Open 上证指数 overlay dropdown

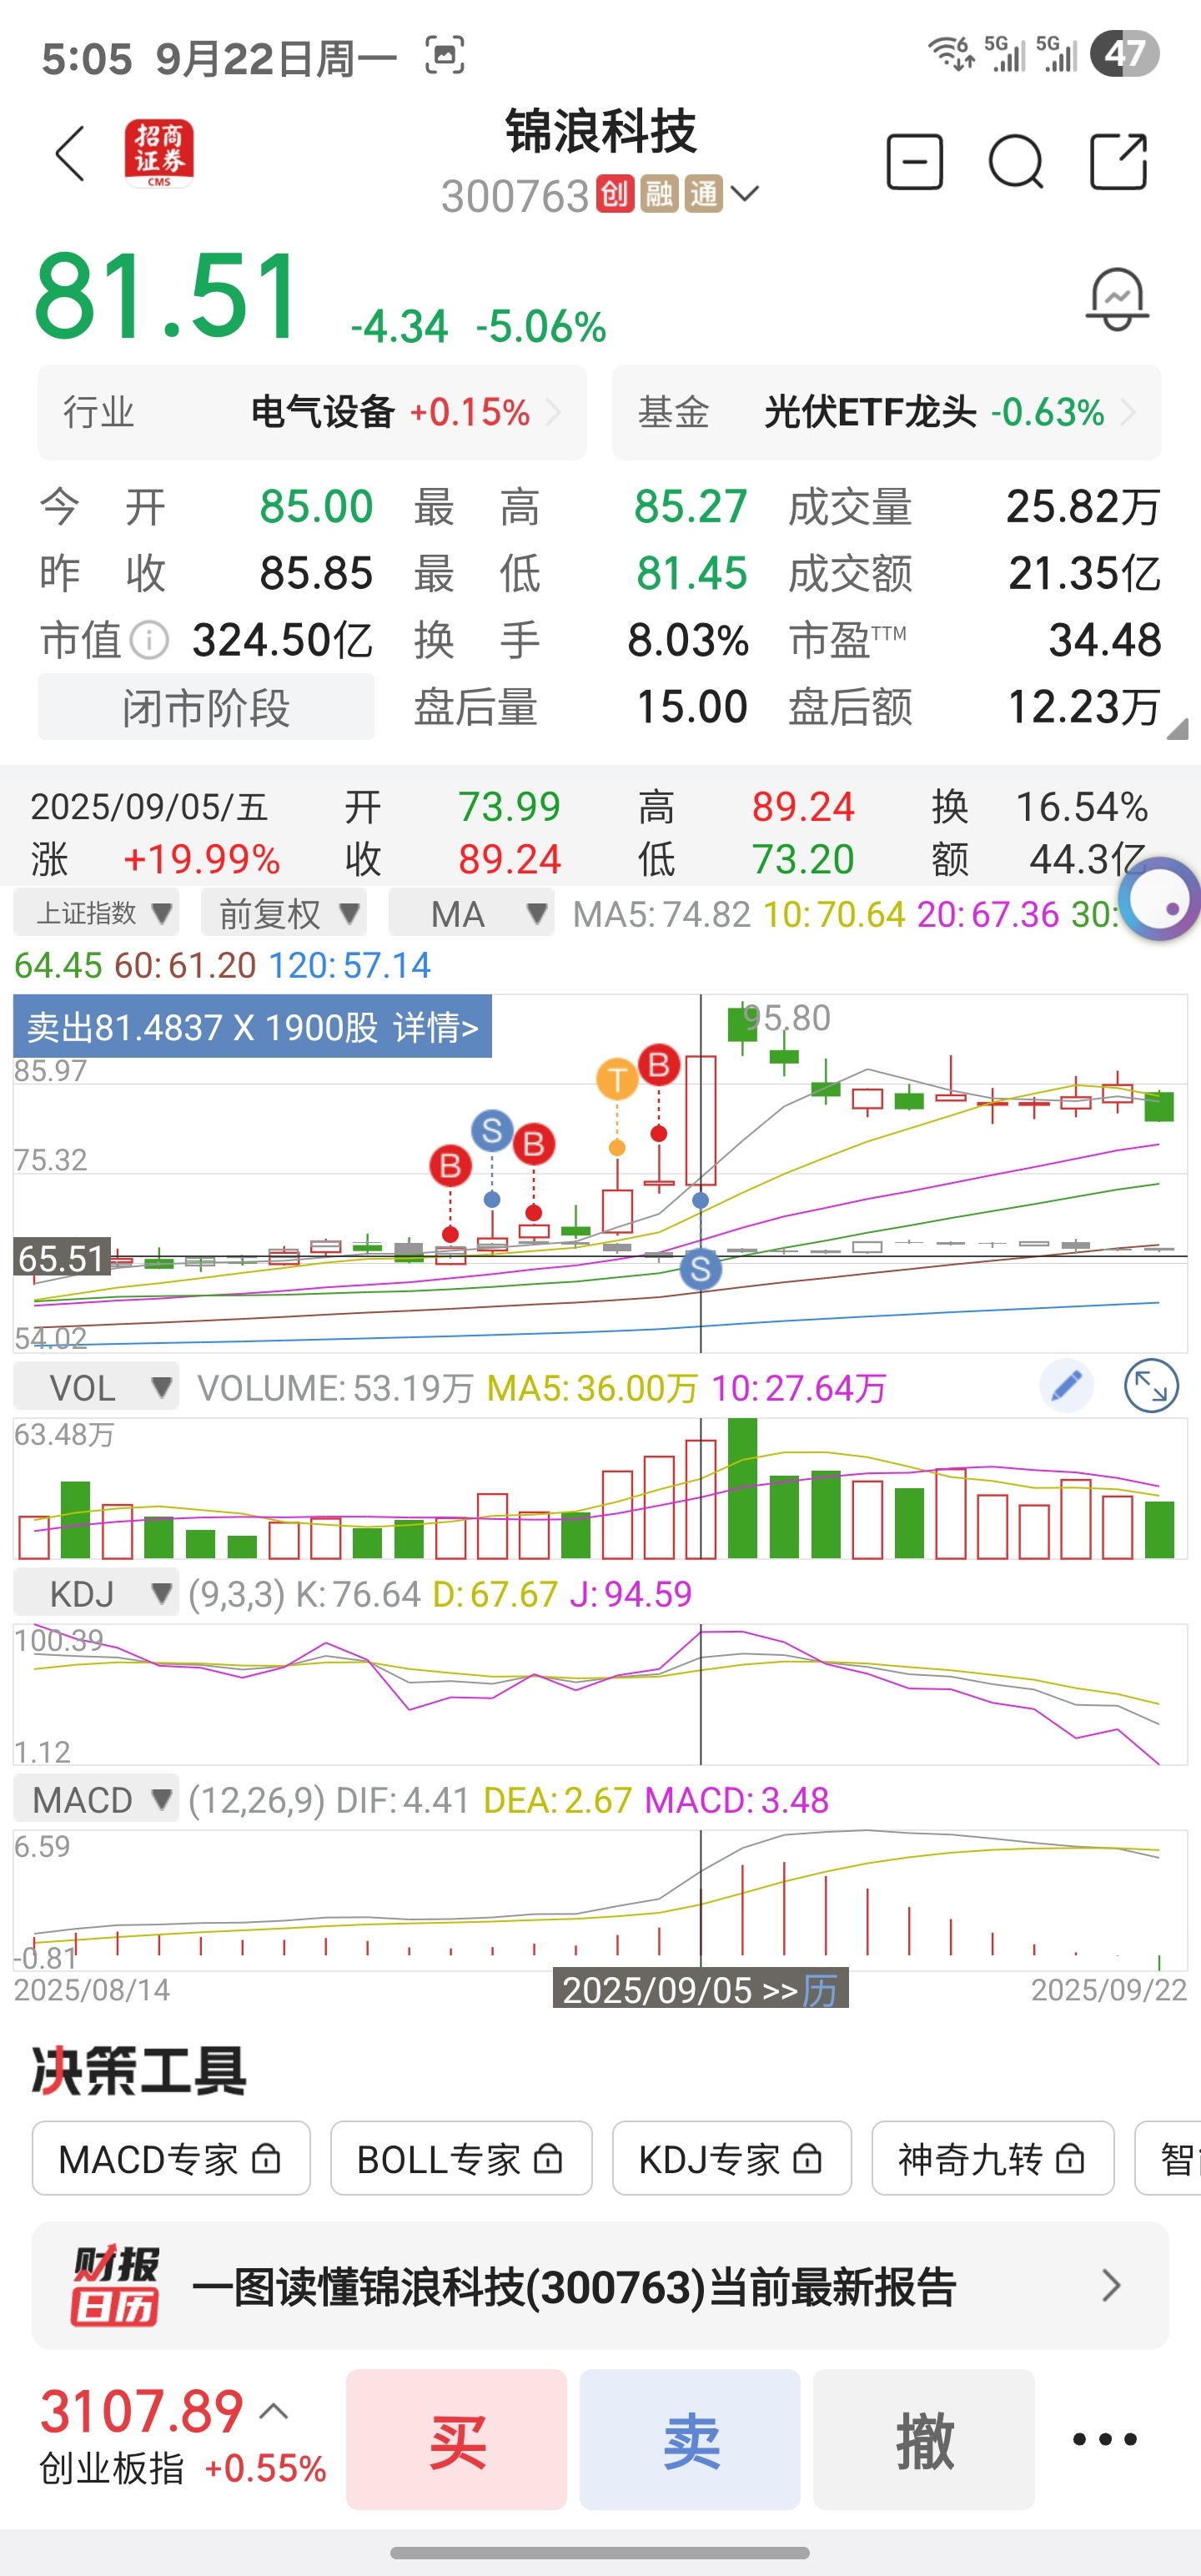(x=96, y=913)
